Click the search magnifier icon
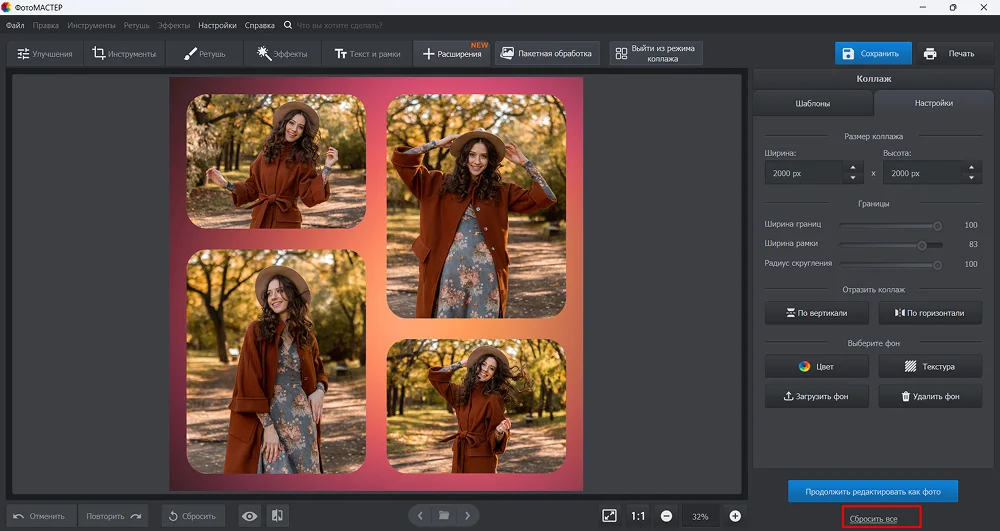 (288, 25)
